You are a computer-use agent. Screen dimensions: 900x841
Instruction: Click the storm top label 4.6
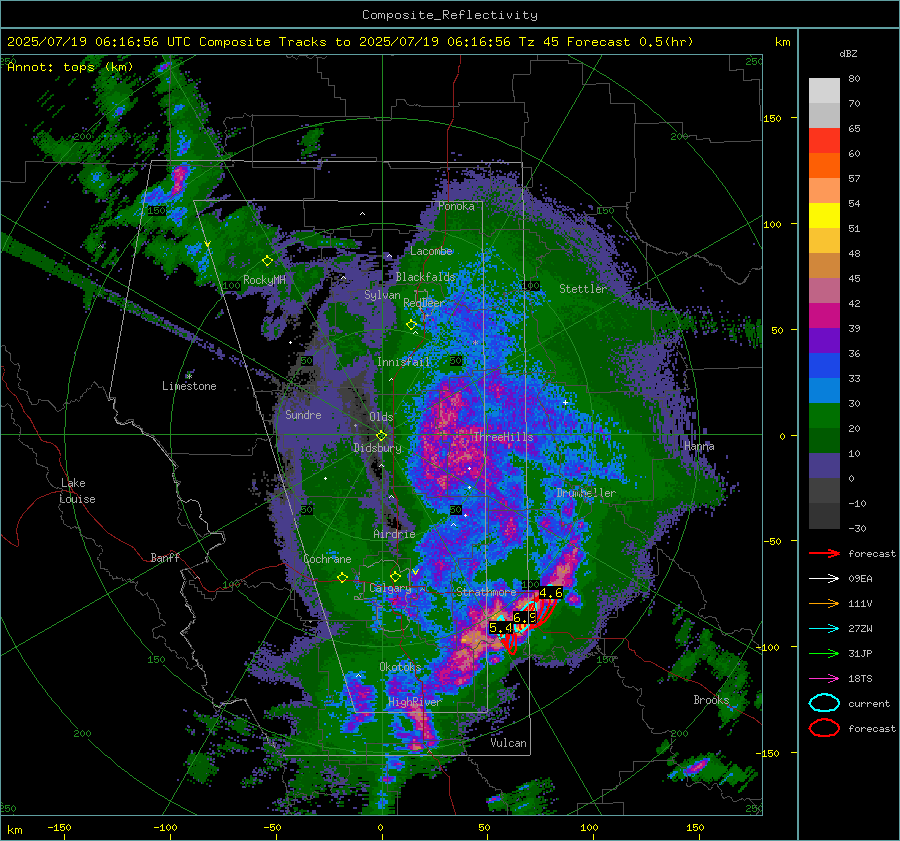coord(550,592)
